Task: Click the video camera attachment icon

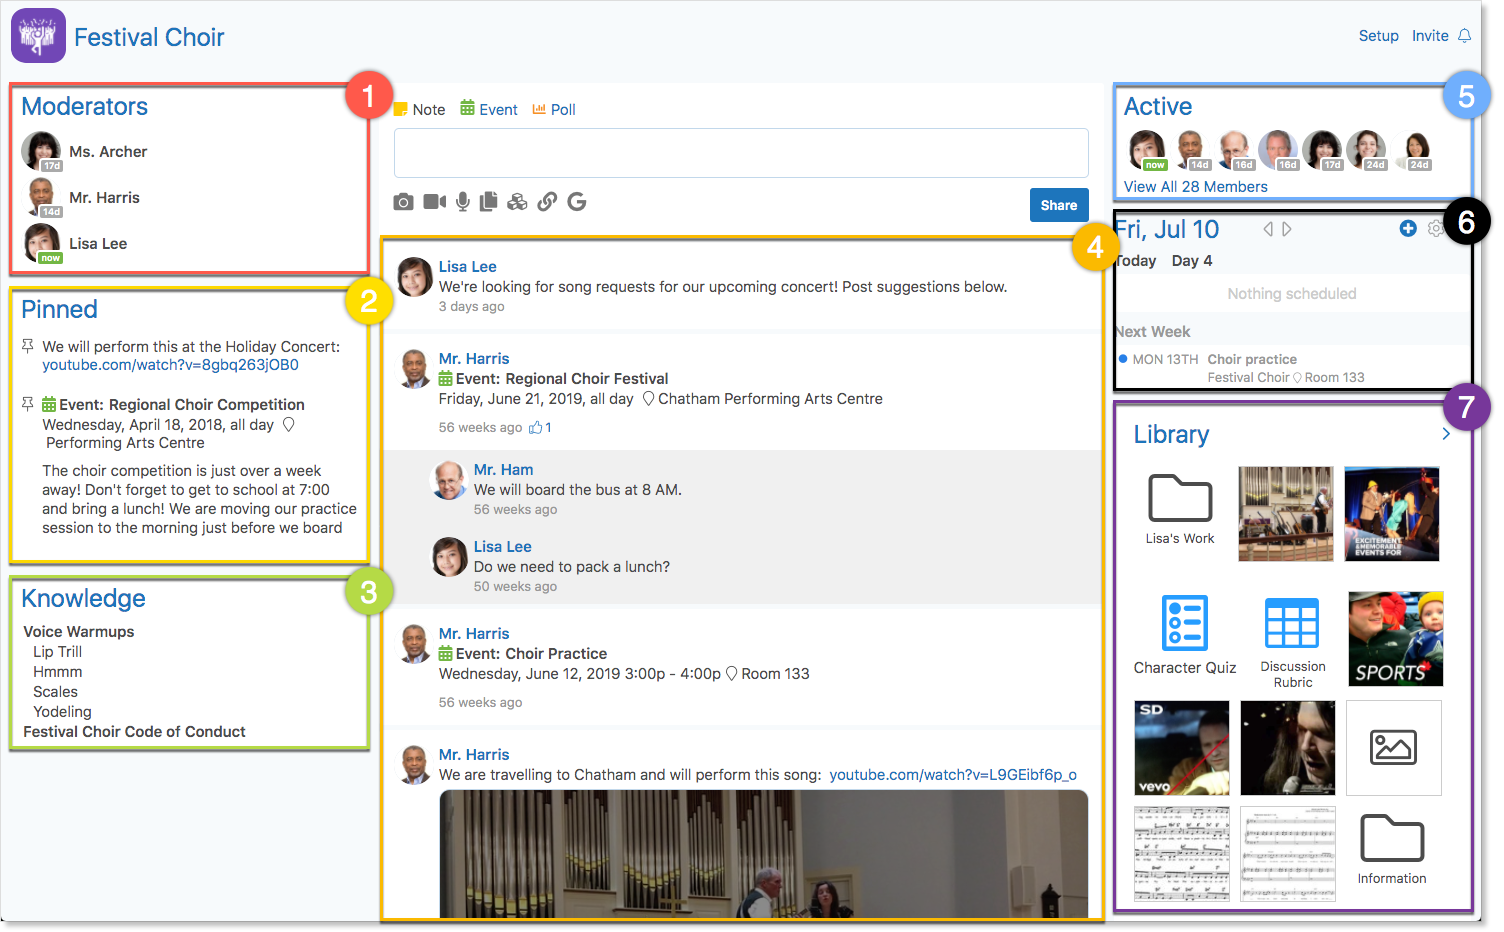Action: (434, 202)
